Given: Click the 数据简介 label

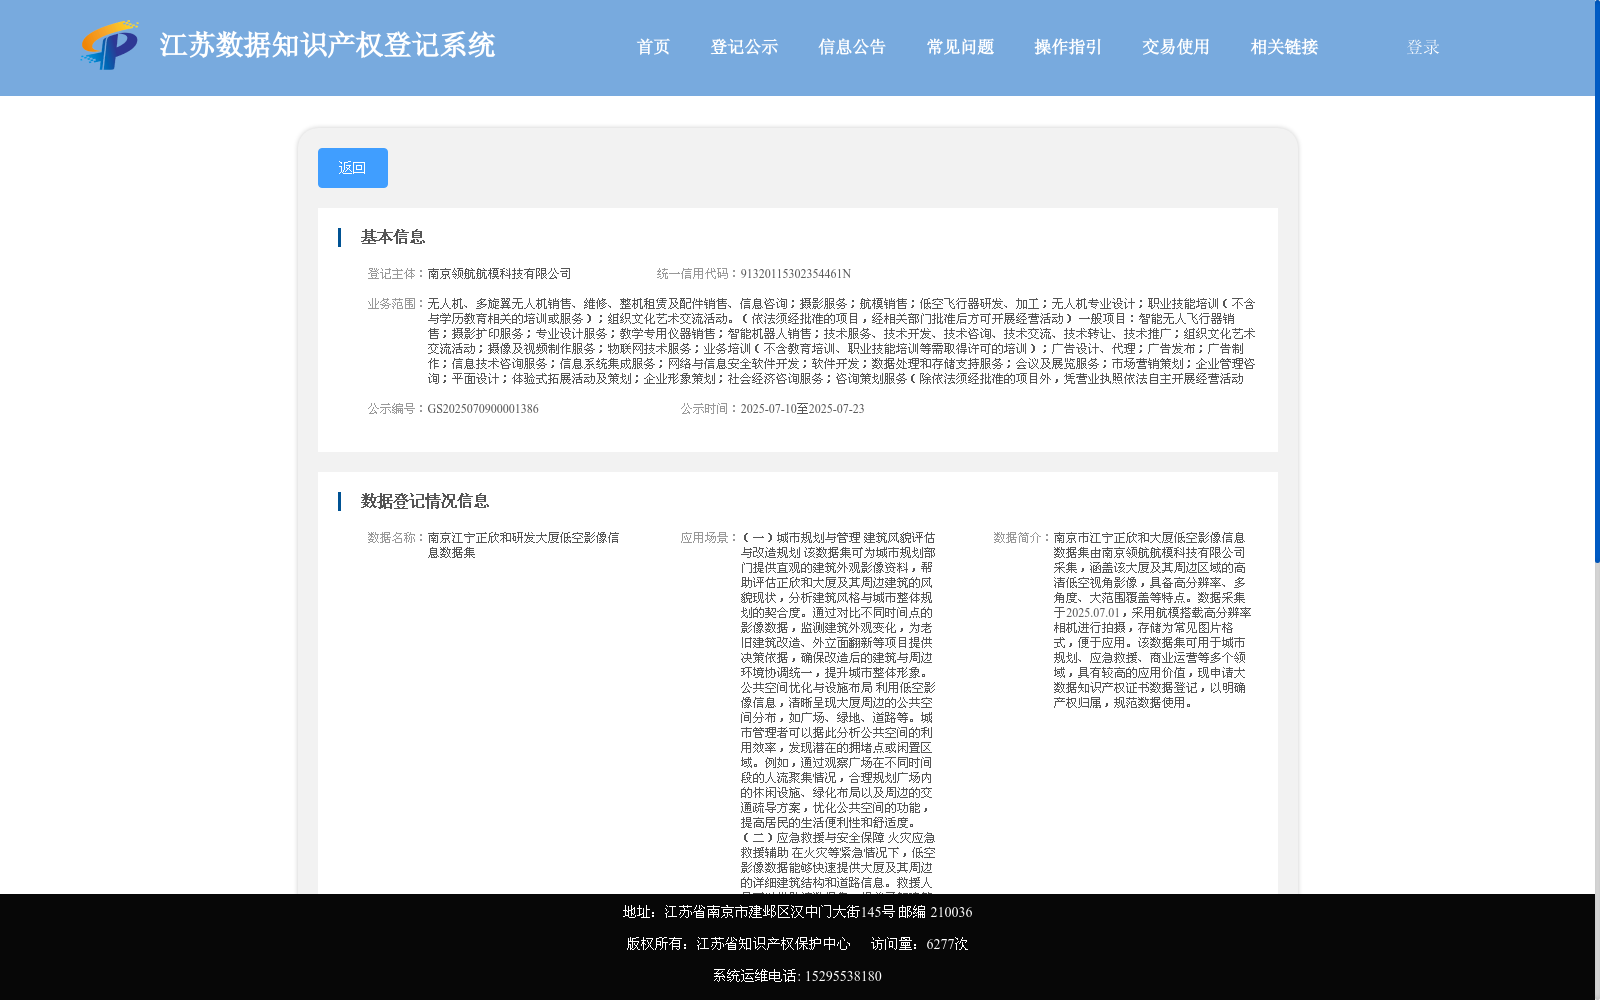Looking at the screenshot, I should pyautogui.click(x=1022, y=538).
